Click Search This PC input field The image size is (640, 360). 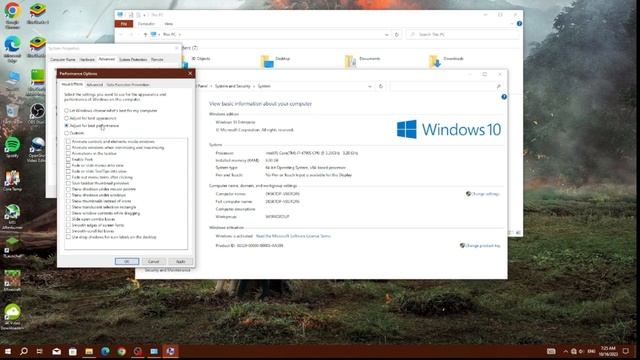463,35
